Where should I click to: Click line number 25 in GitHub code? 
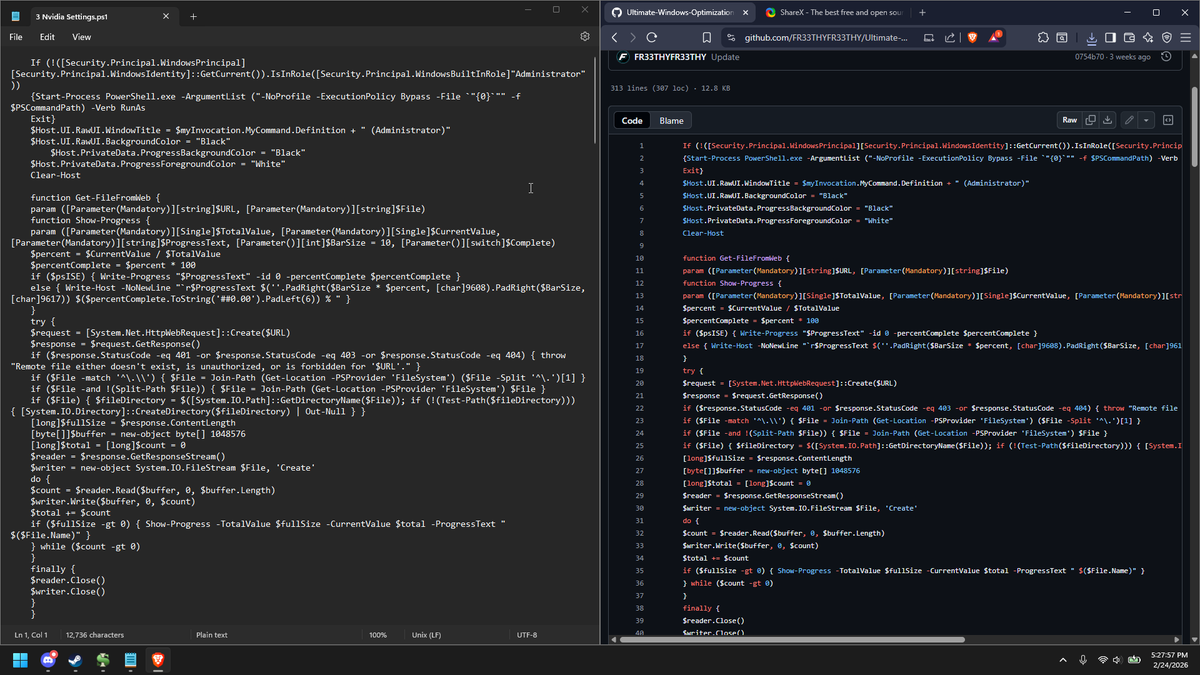click(x=639, y=445)
